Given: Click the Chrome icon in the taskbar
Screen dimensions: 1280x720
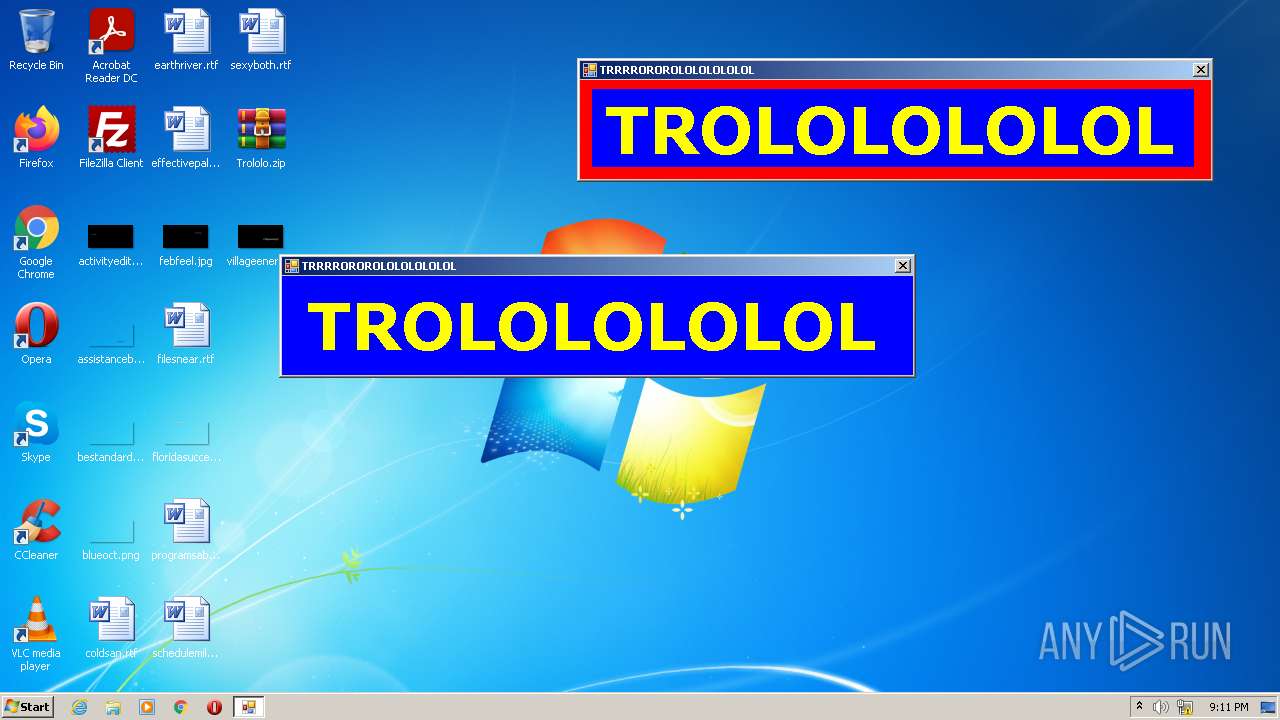Looking at the screenshot, I should (x=181, y=707).
